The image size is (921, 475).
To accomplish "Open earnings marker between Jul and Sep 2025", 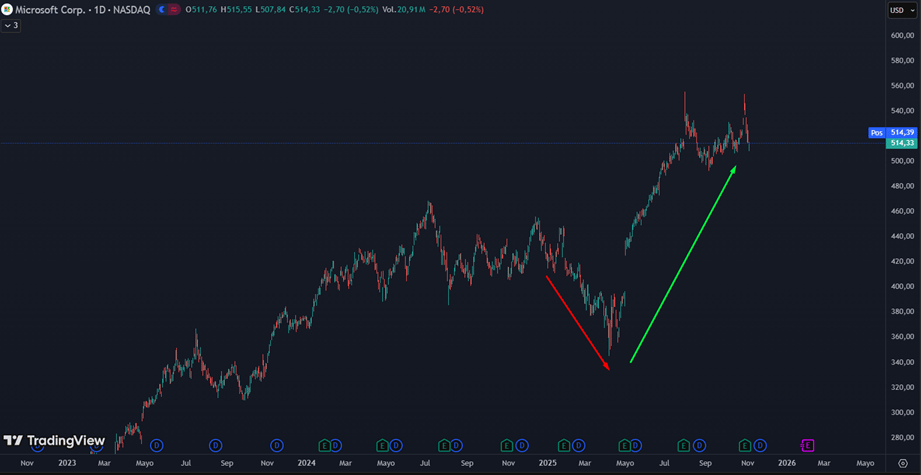I will pyautogui.click(x=684, y=446).
